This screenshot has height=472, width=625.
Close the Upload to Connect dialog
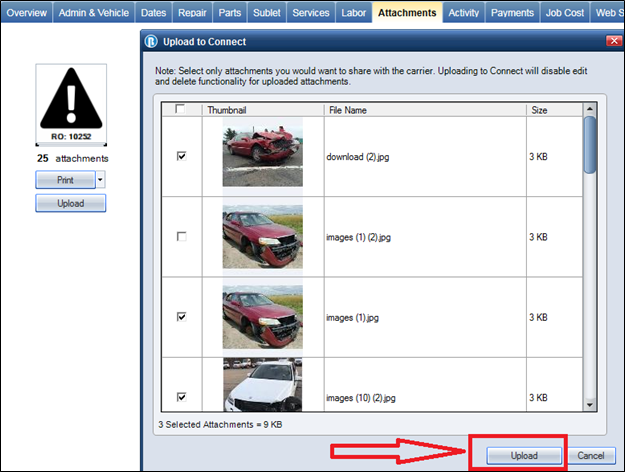614,41
